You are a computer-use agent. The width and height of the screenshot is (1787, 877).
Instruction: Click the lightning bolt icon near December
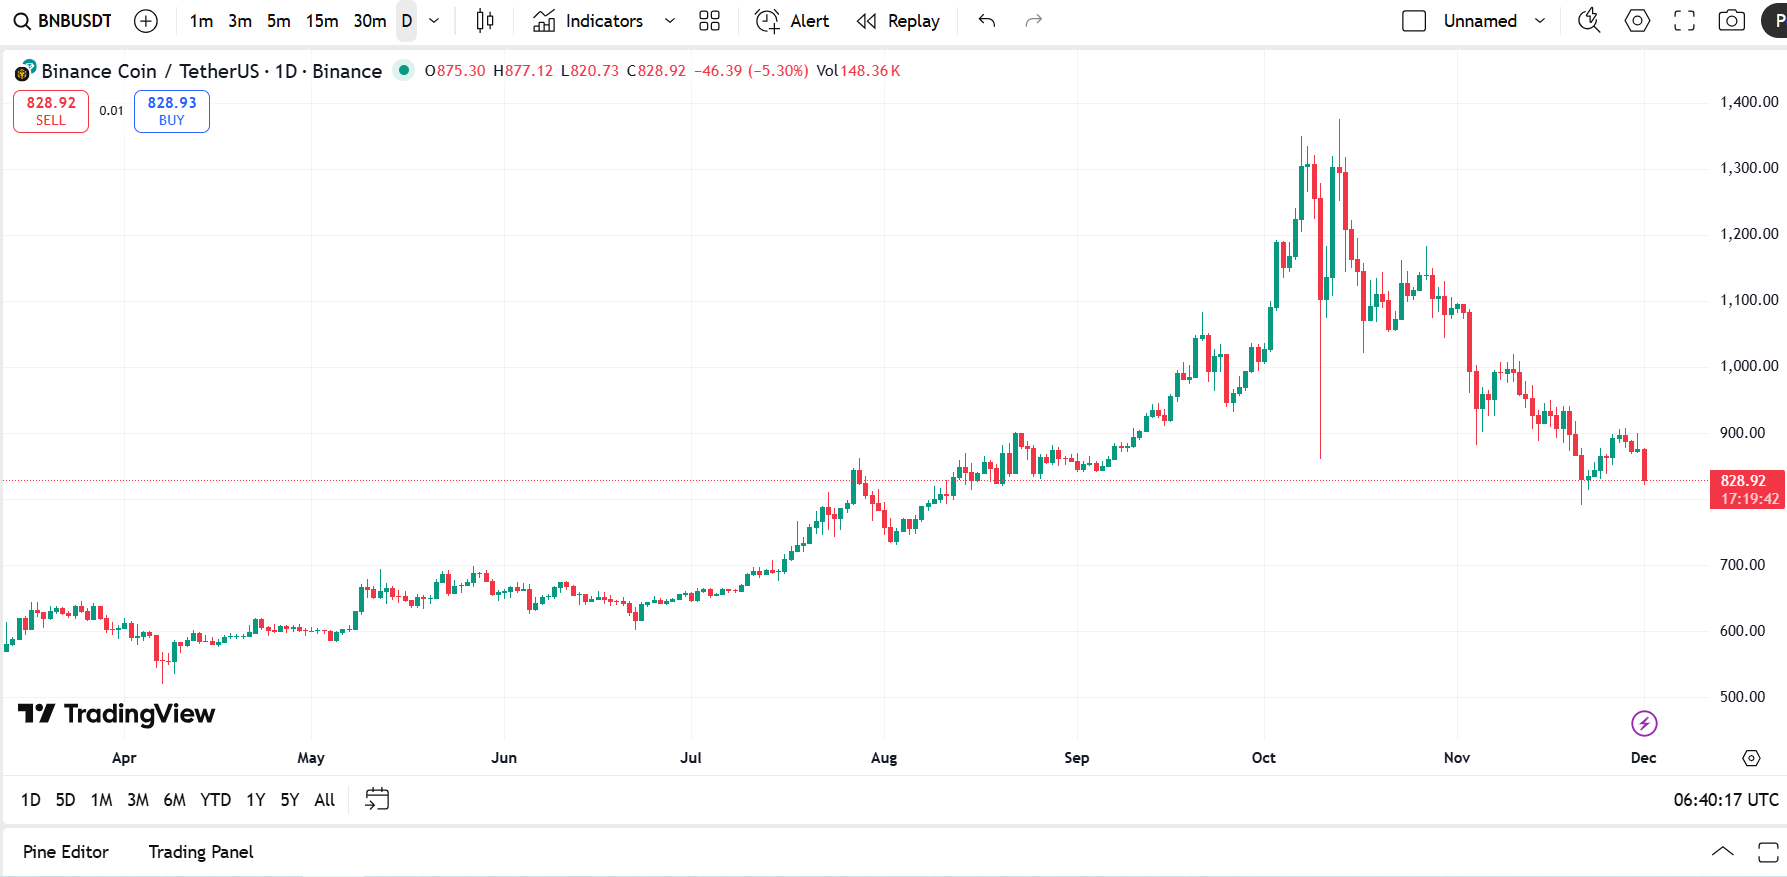1644,723
